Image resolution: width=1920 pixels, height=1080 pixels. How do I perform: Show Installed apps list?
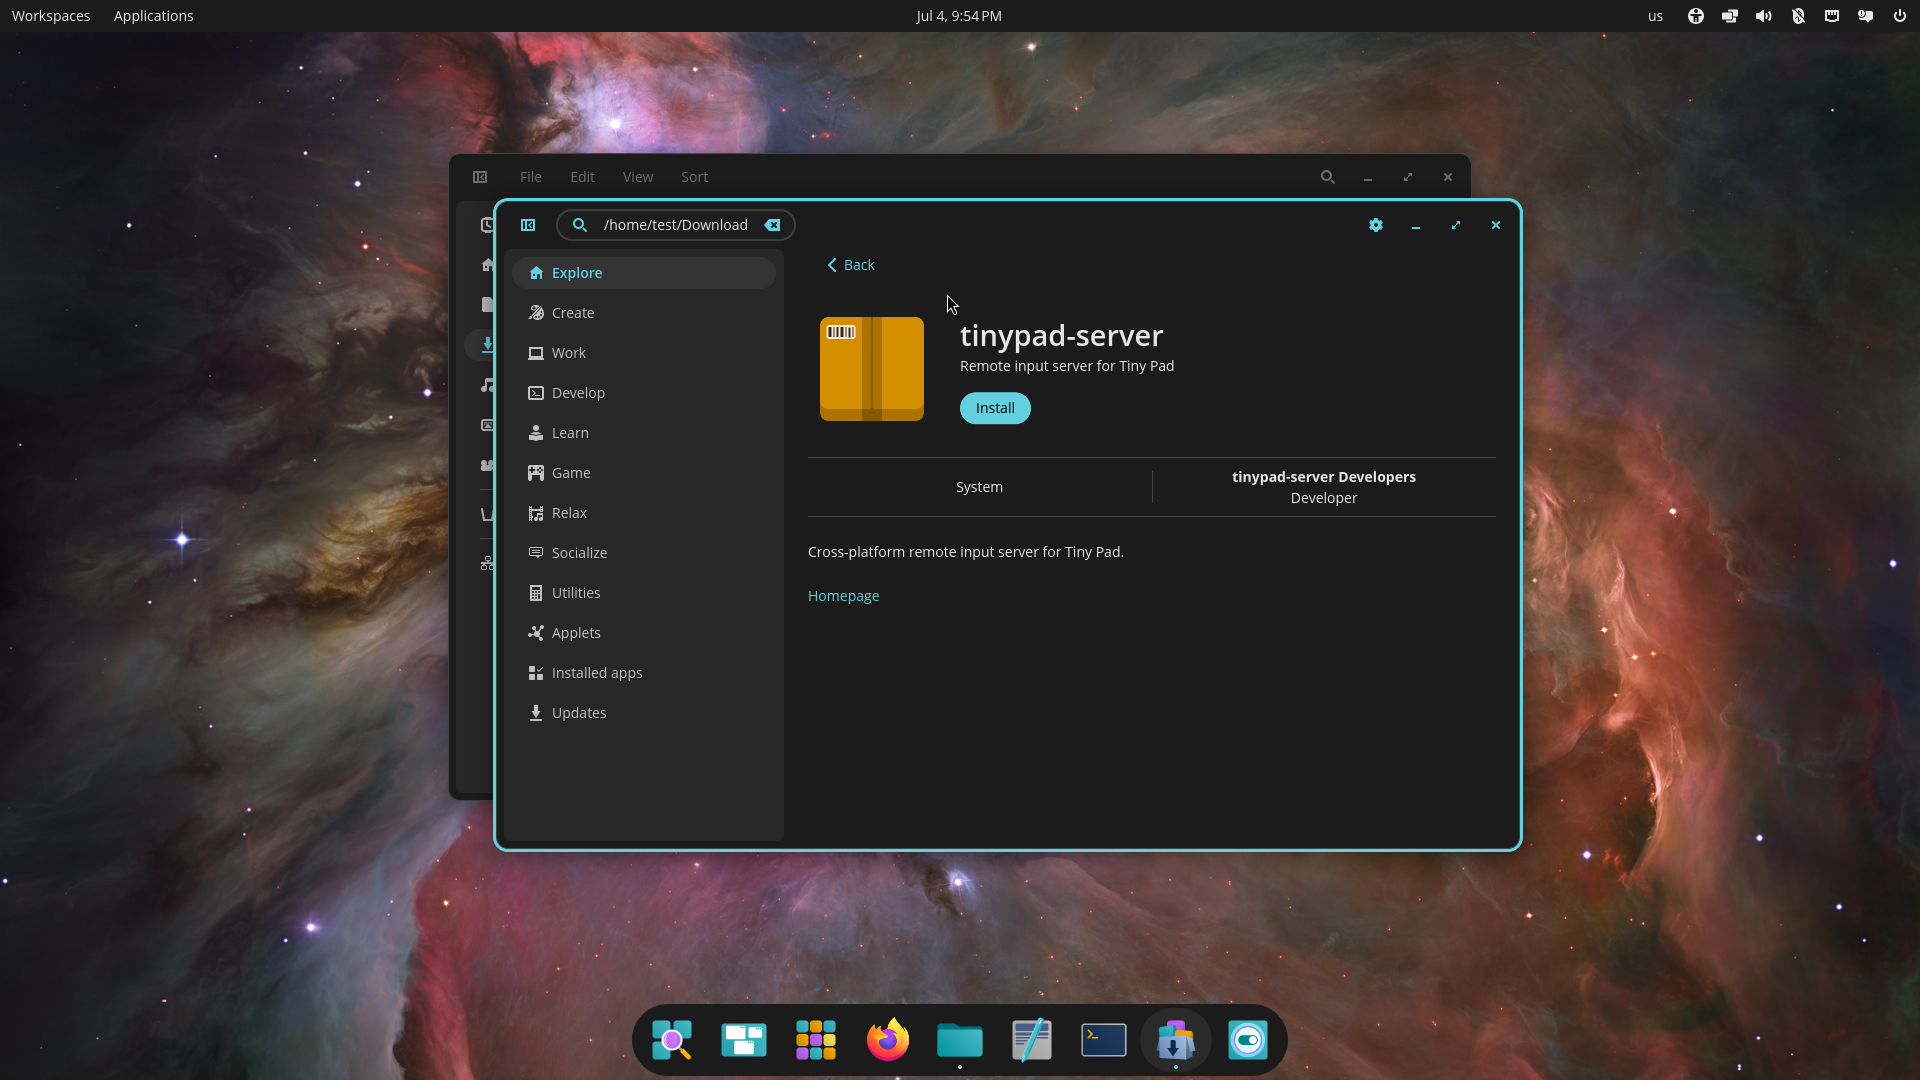(x=644, y=673)
